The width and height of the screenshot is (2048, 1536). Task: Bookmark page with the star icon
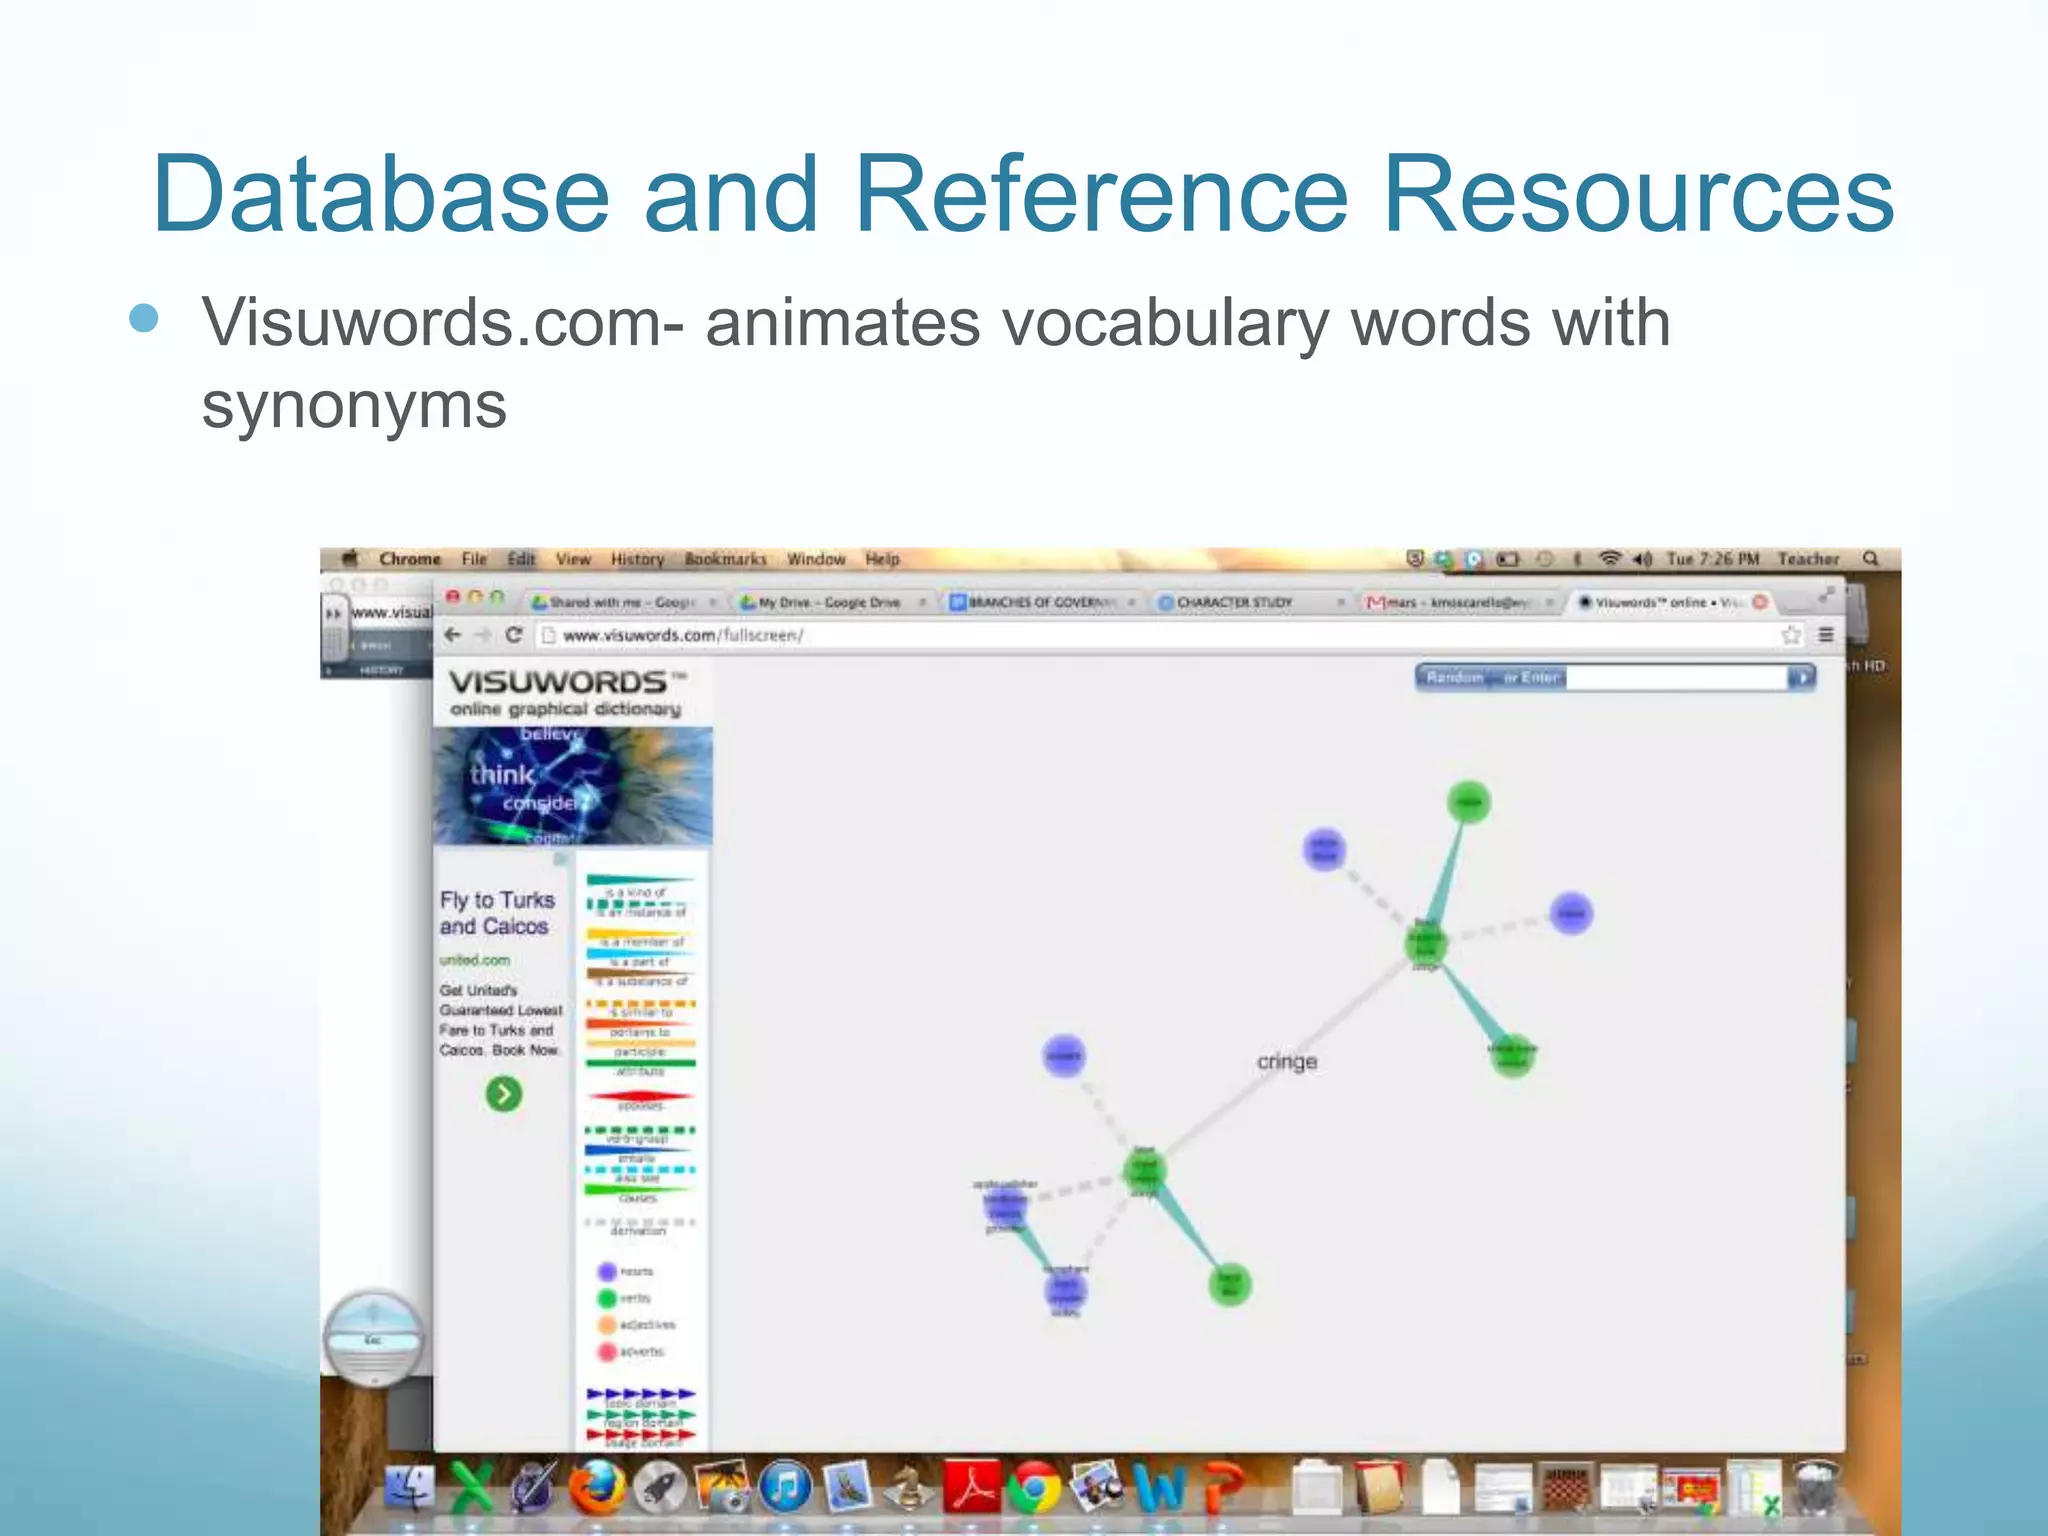coord(1791,635)
